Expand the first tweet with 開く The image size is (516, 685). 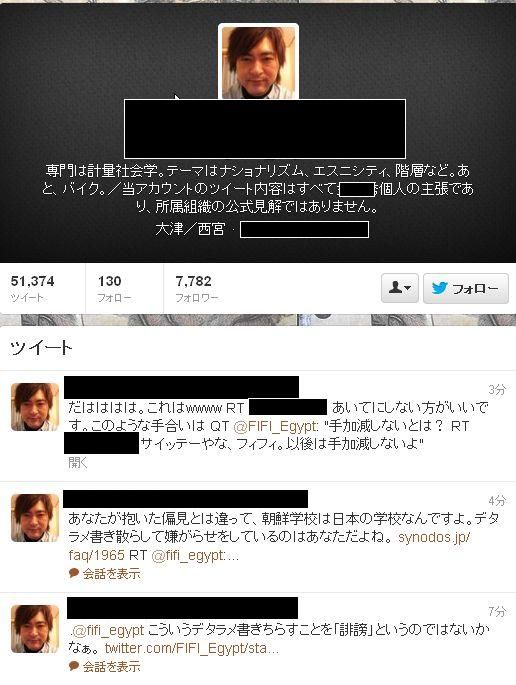point(78,463)
